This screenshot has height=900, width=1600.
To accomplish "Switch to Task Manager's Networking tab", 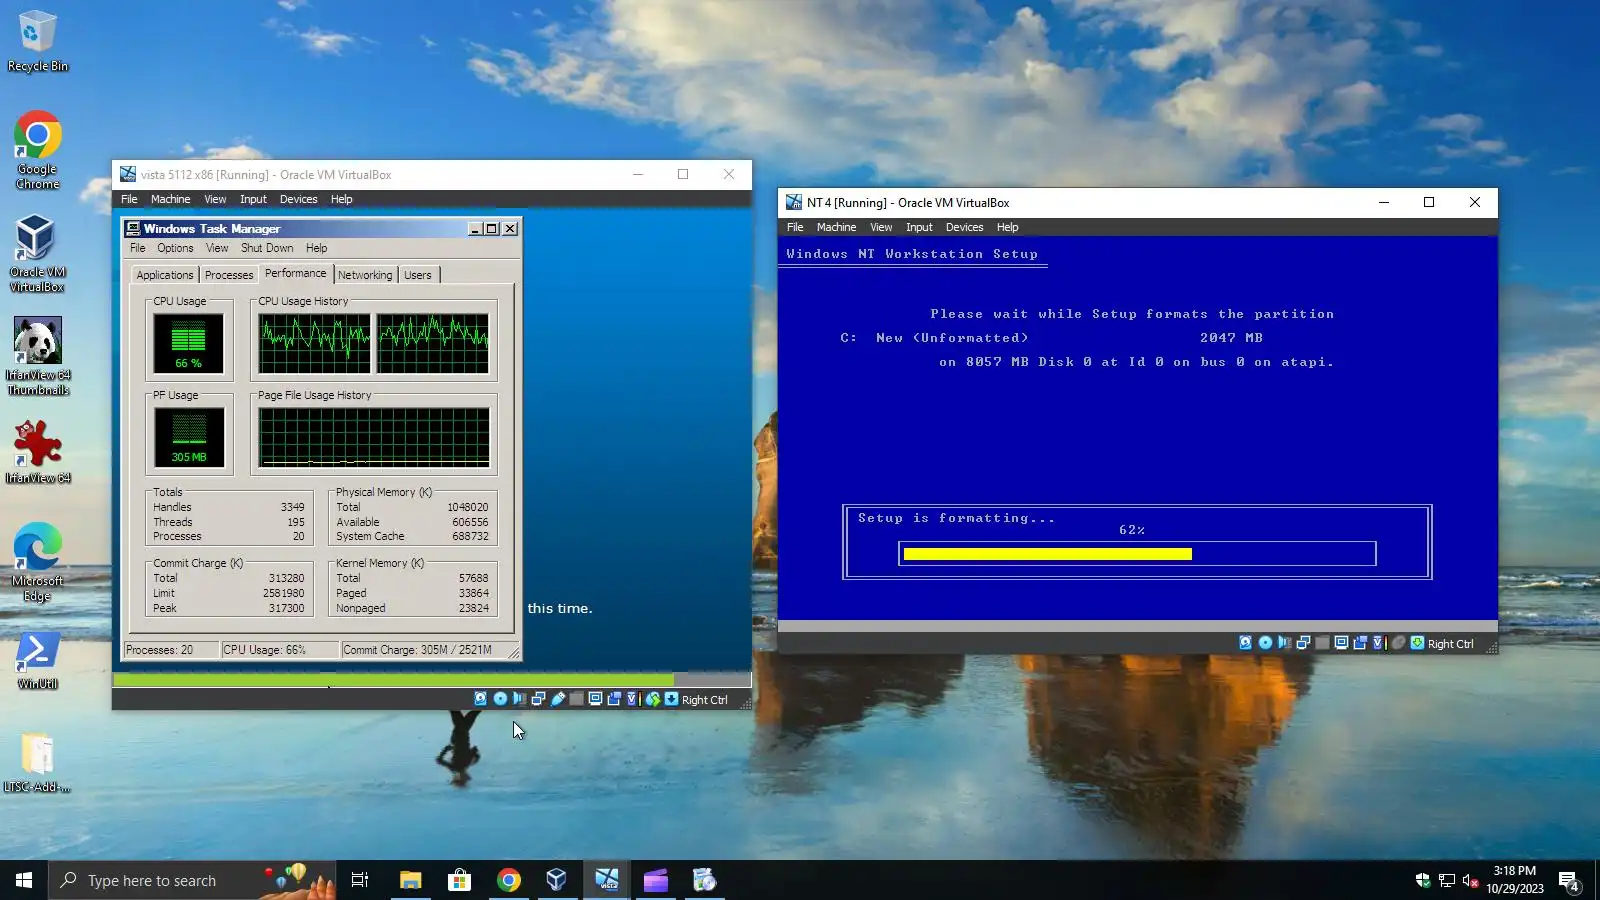I will pyautogui.click(x=365, y=275).
